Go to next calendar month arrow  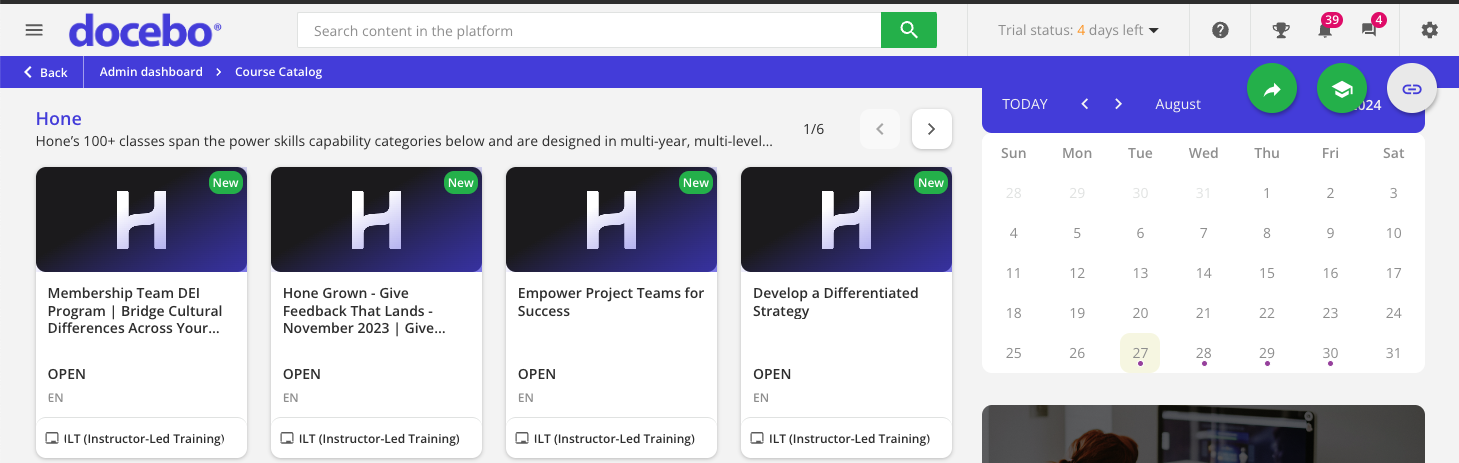[1118, 104]
